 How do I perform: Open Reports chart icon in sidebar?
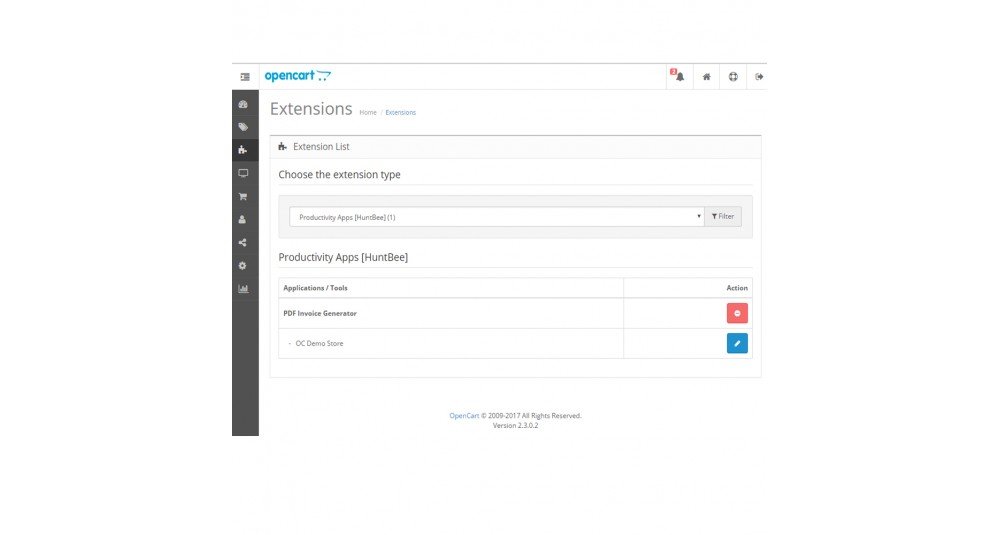243,289
